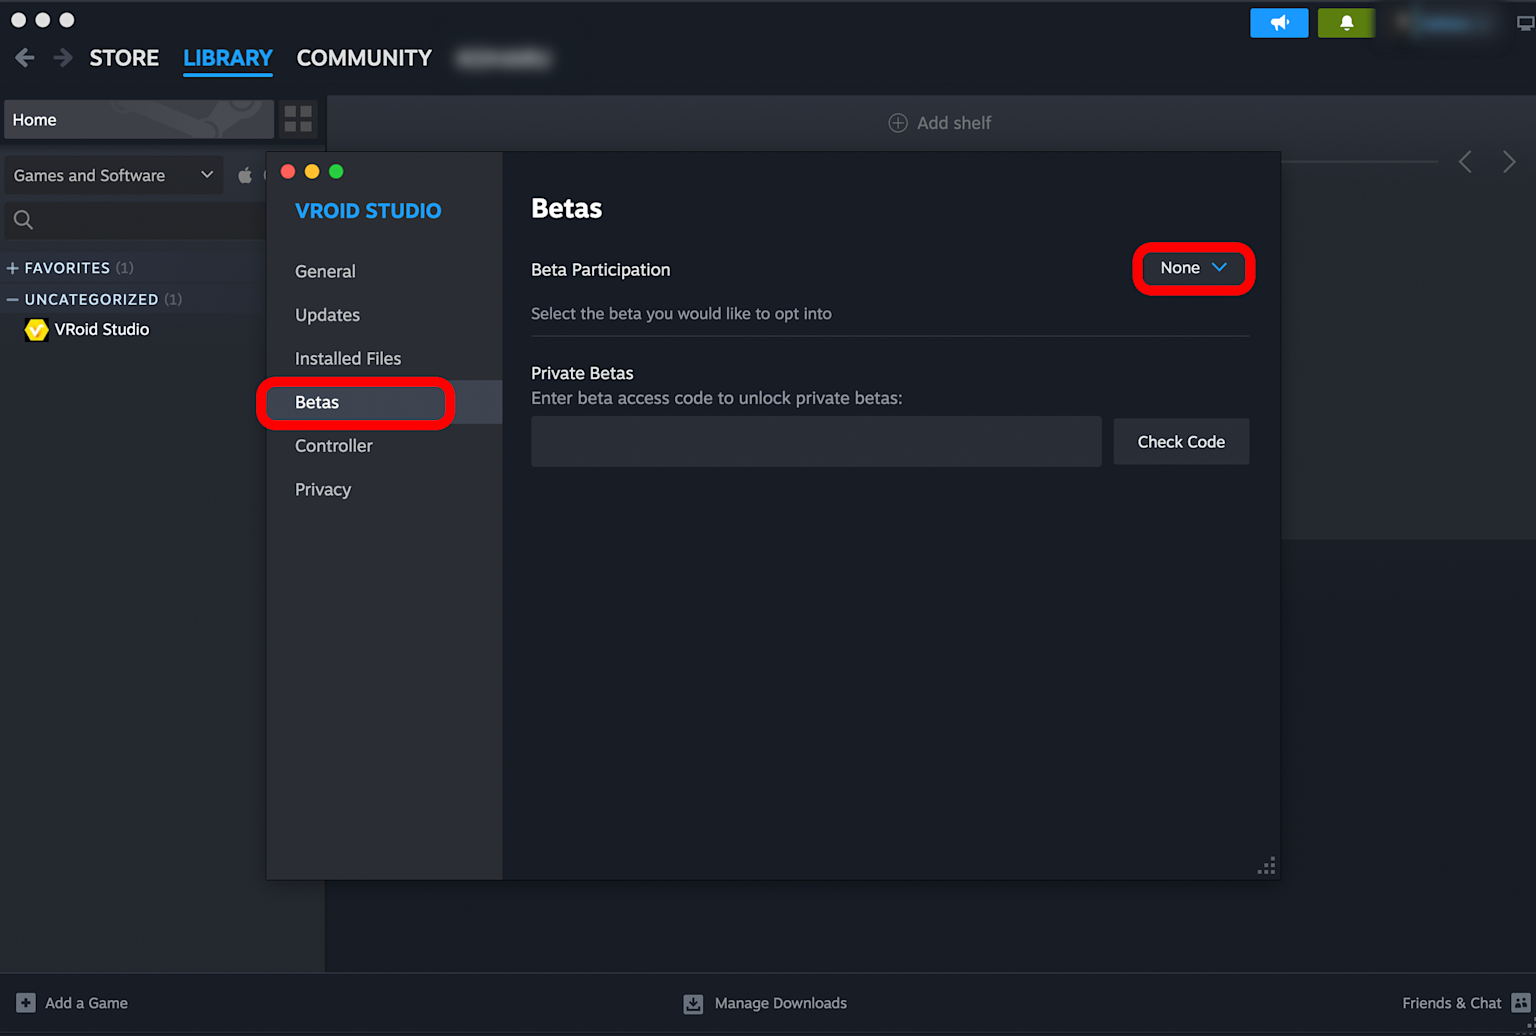
Task: Click the Check Code button
Action: coord(1181,442)
